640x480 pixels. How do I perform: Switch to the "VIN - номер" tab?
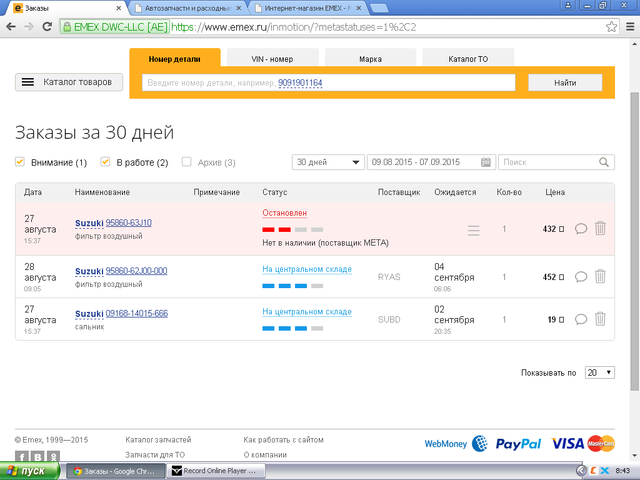[272, 59]
